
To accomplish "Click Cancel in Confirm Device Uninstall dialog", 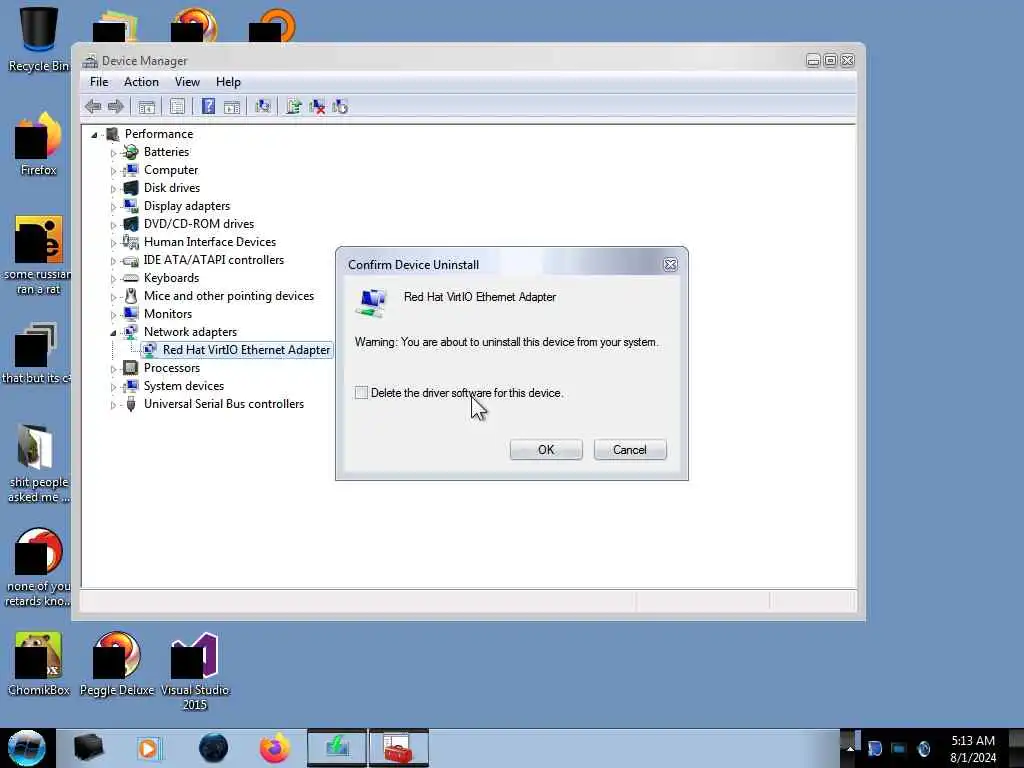I will coord(630,449).
